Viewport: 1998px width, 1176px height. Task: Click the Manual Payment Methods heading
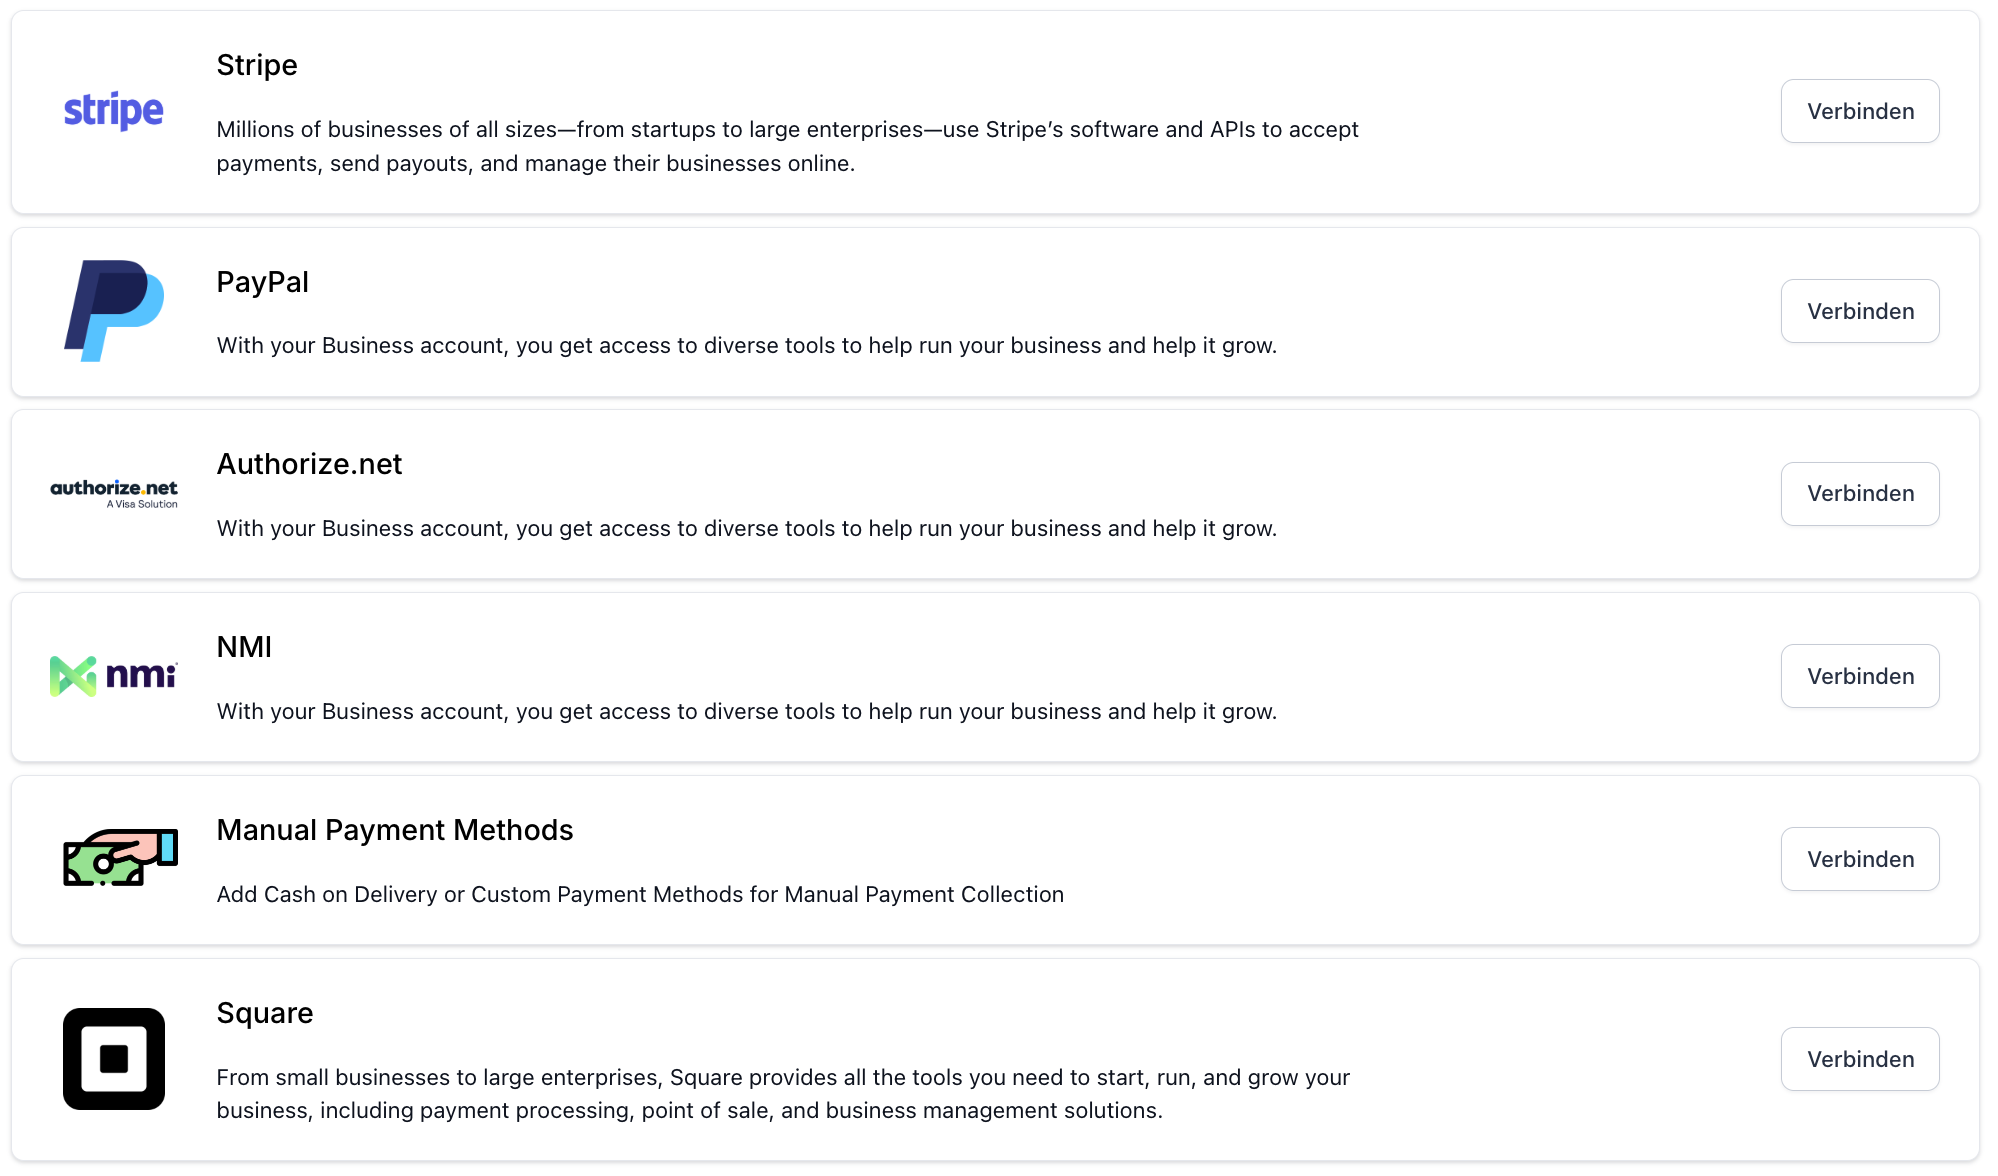[x=394, y=830]
